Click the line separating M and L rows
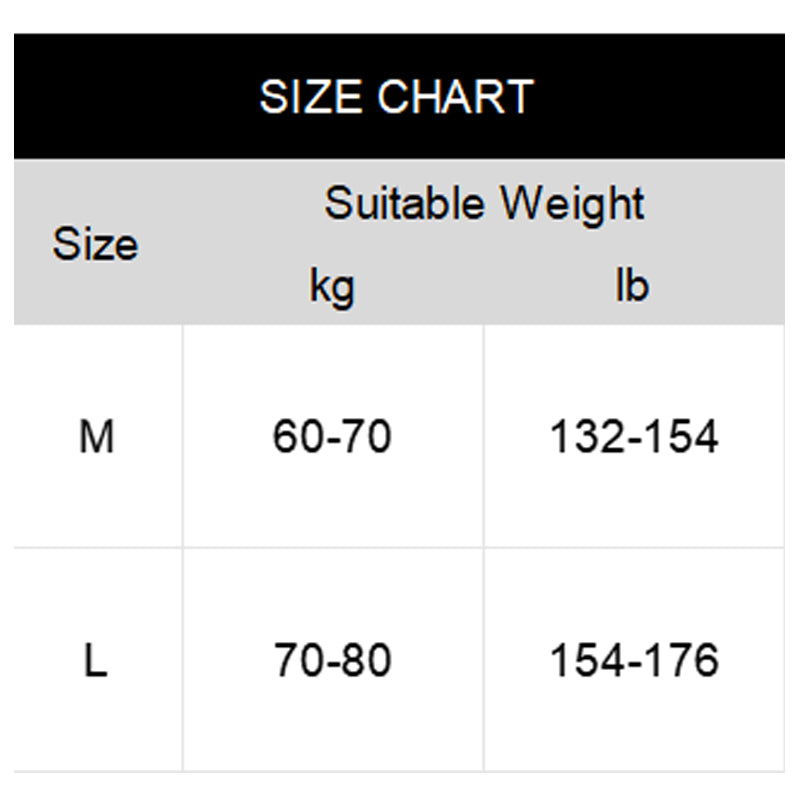Image resolution: width=800 pixels, height=800 pixels. (400, 548)
